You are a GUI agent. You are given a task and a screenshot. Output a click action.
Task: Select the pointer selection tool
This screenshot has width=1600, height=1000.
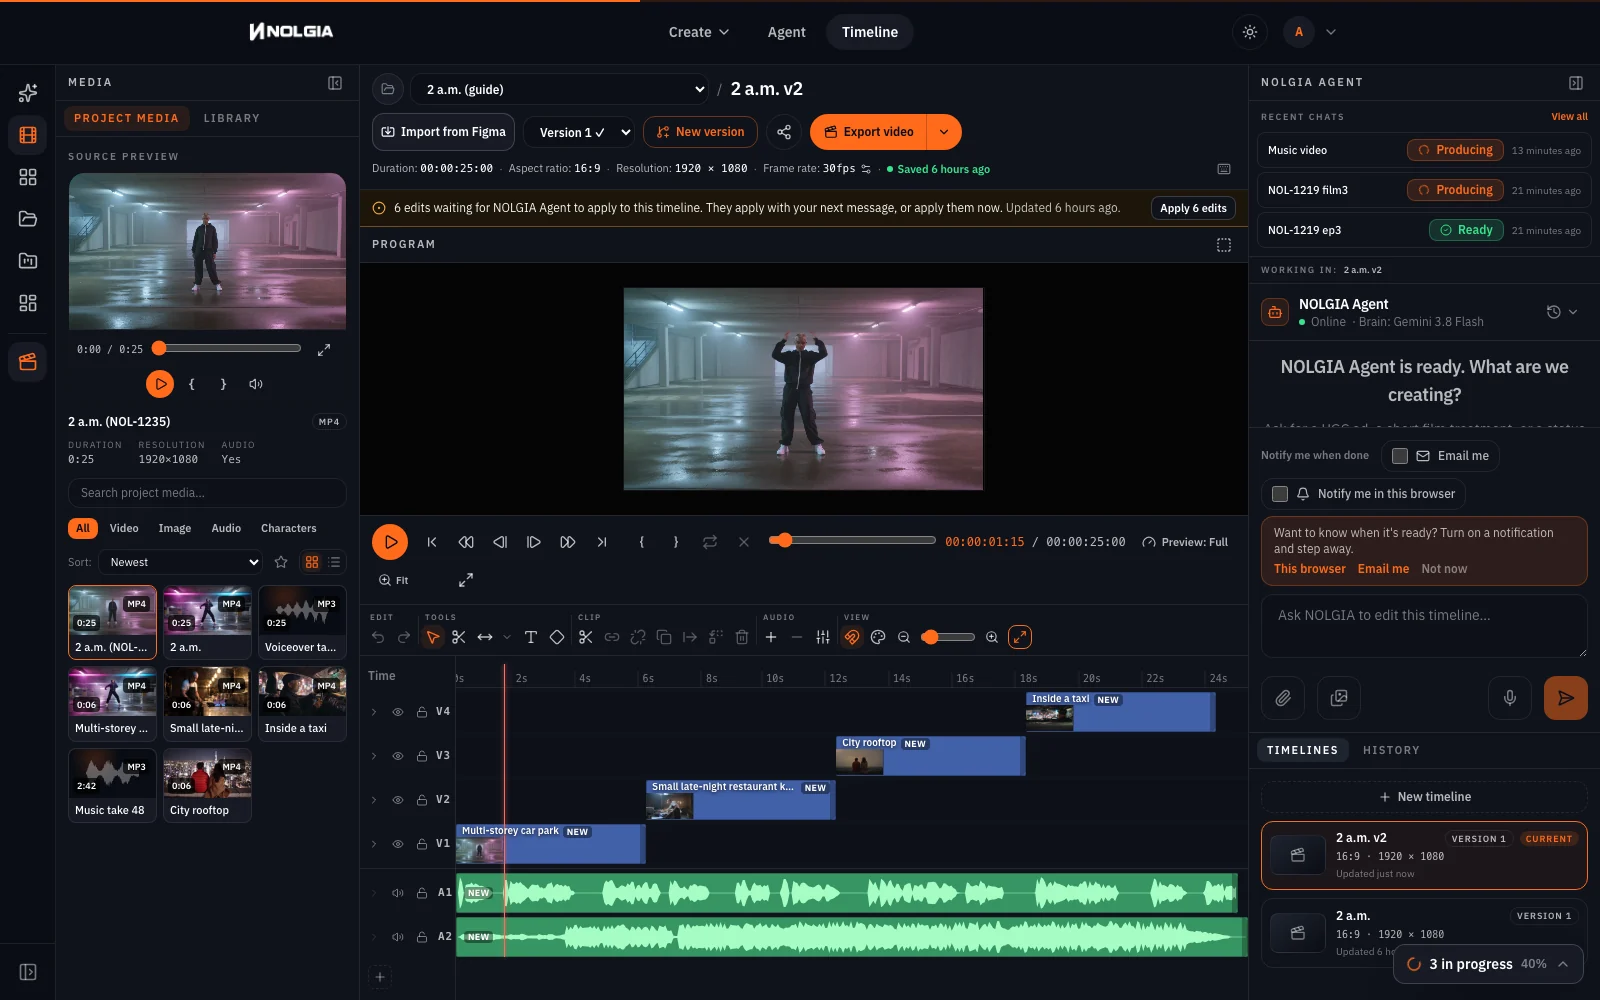[433, 637]
